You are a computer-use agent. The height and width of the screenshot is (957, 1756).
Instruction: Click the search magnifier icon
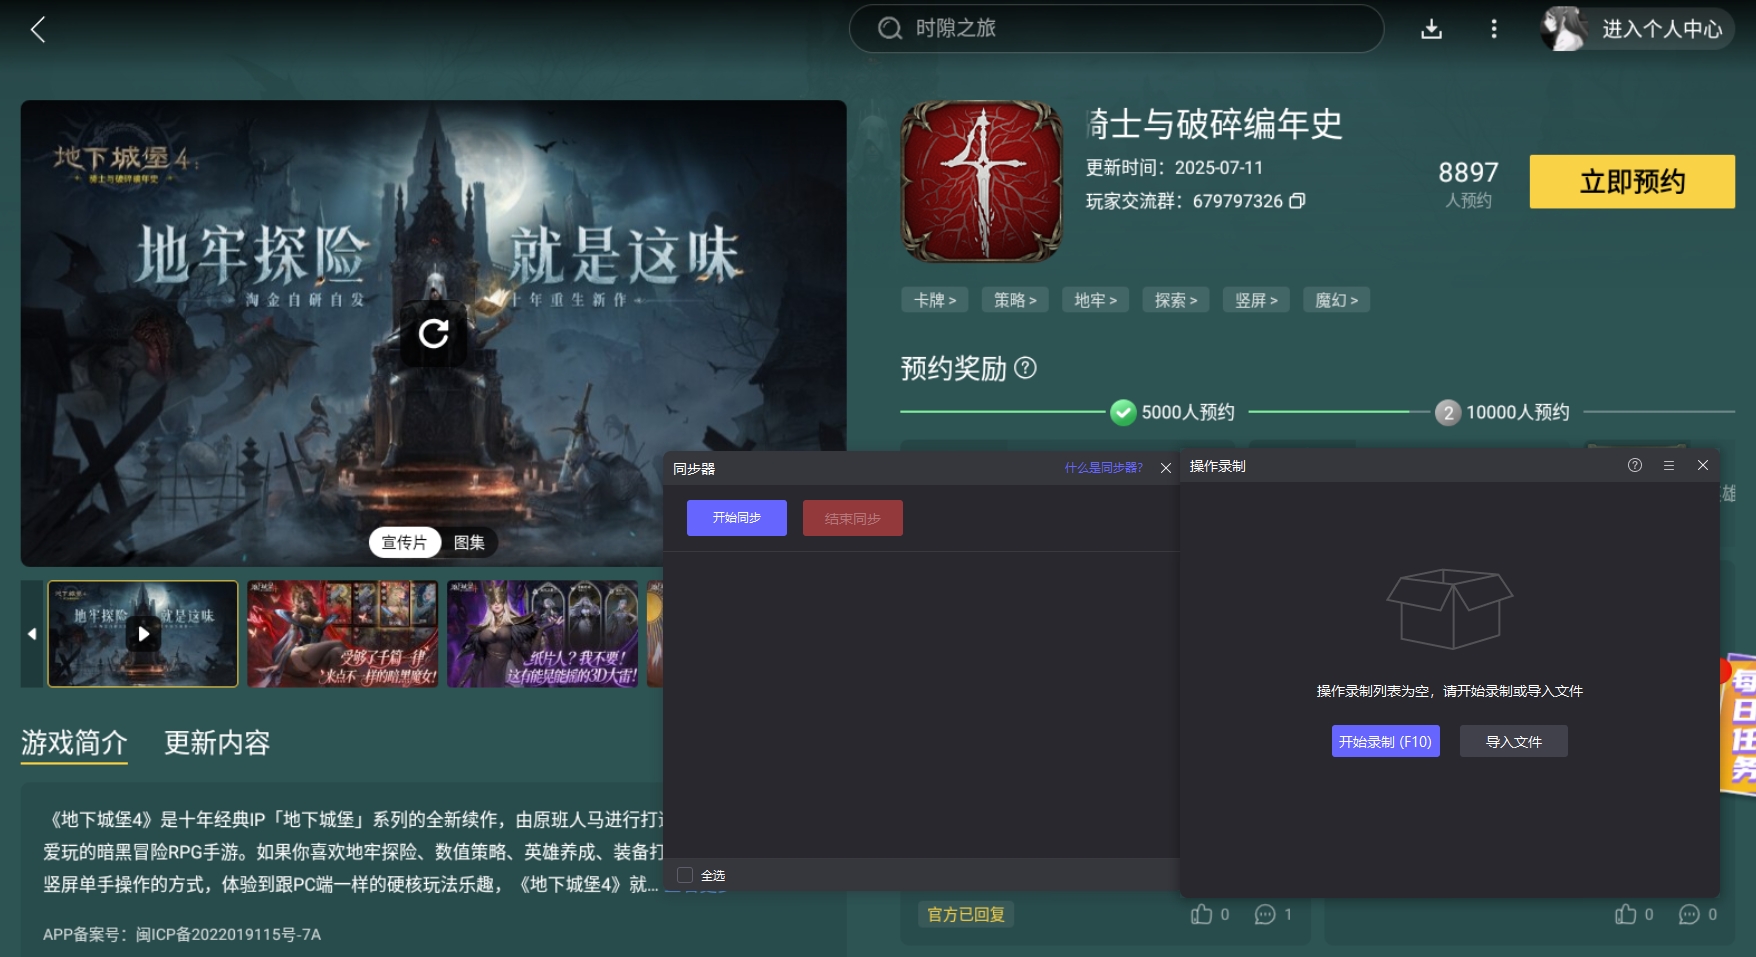click(x=889, y=28)
